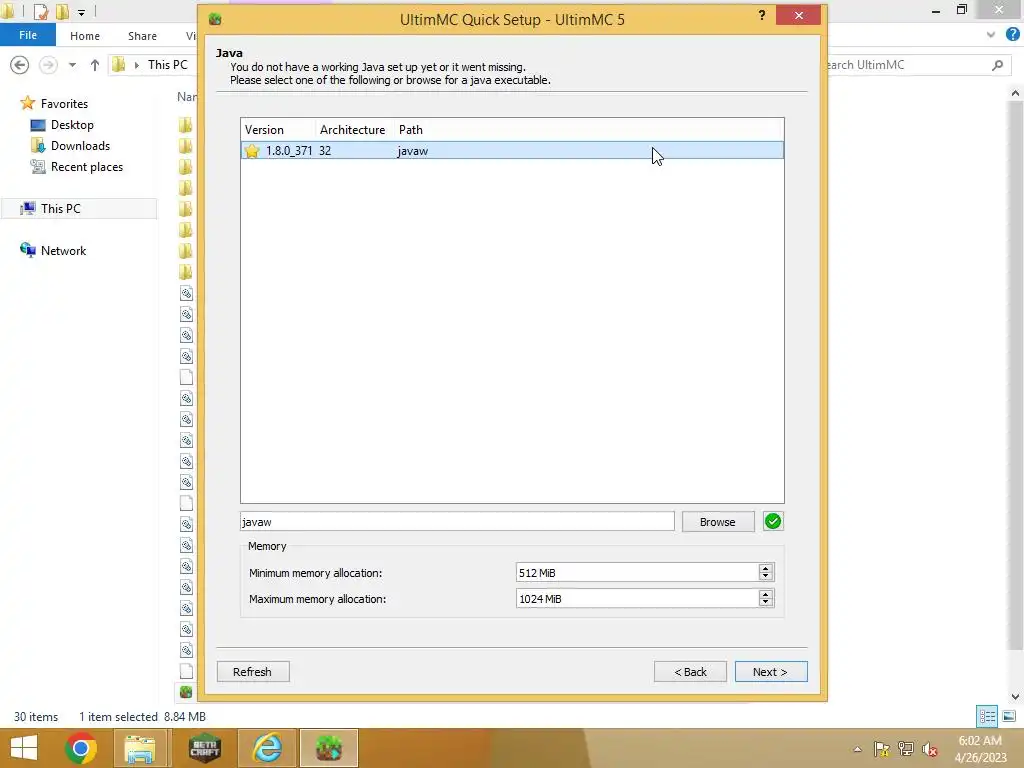Click the Explorer up-one-level arrow
The height and width of the screenshot is (768, 1024).
[x=95, y=65]
